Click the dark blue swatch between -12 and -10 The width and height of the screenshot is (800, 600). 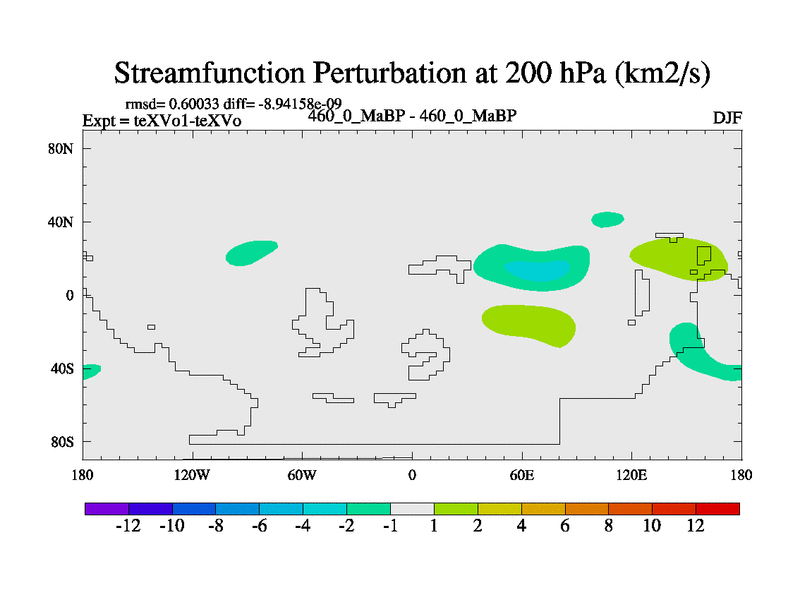coord(150,509)
